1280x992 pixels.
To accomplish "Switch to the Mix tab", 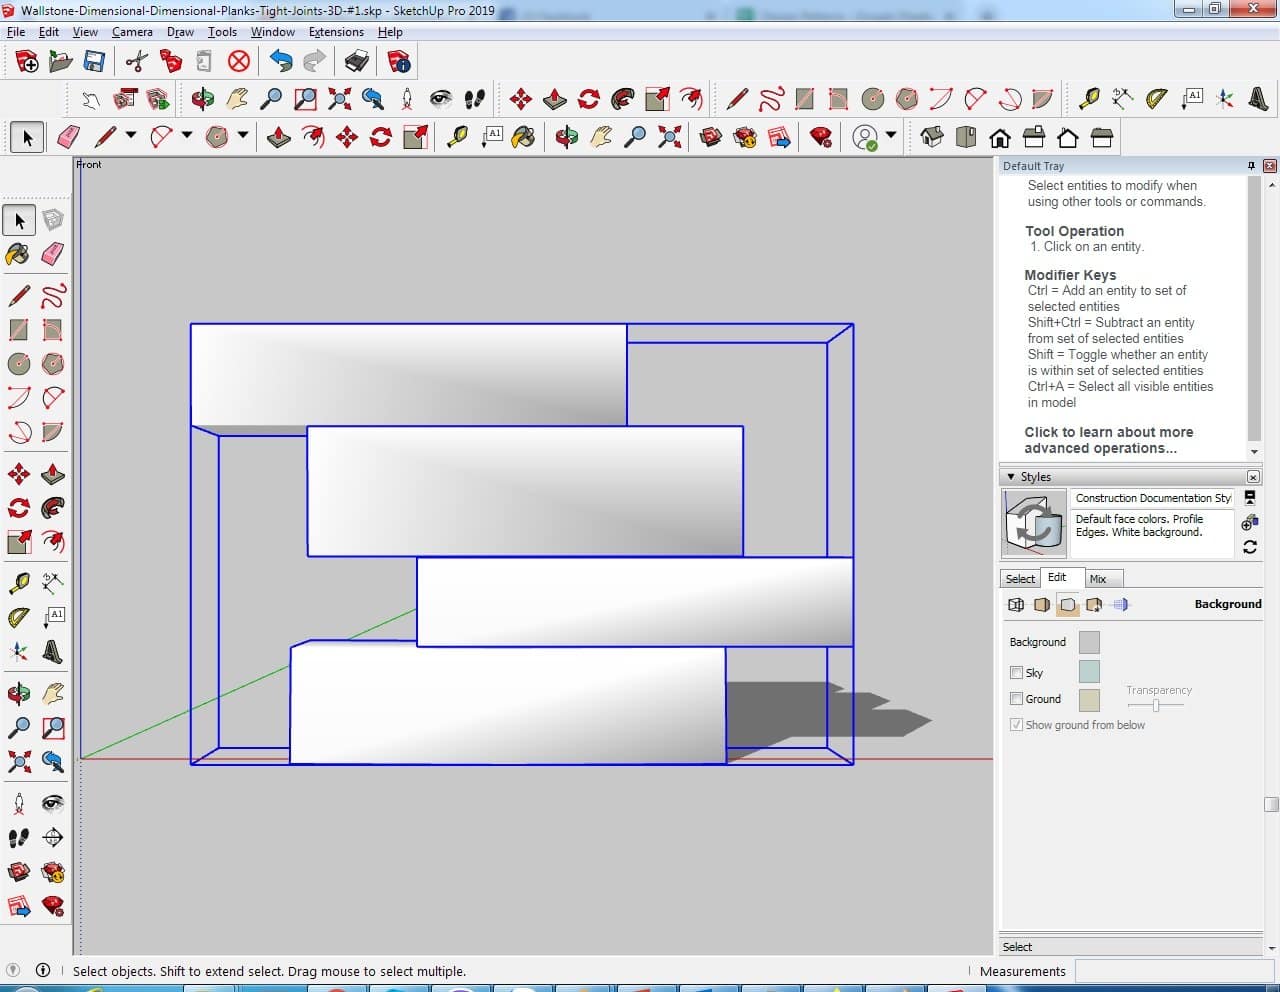I will [x=1098, y=579].
